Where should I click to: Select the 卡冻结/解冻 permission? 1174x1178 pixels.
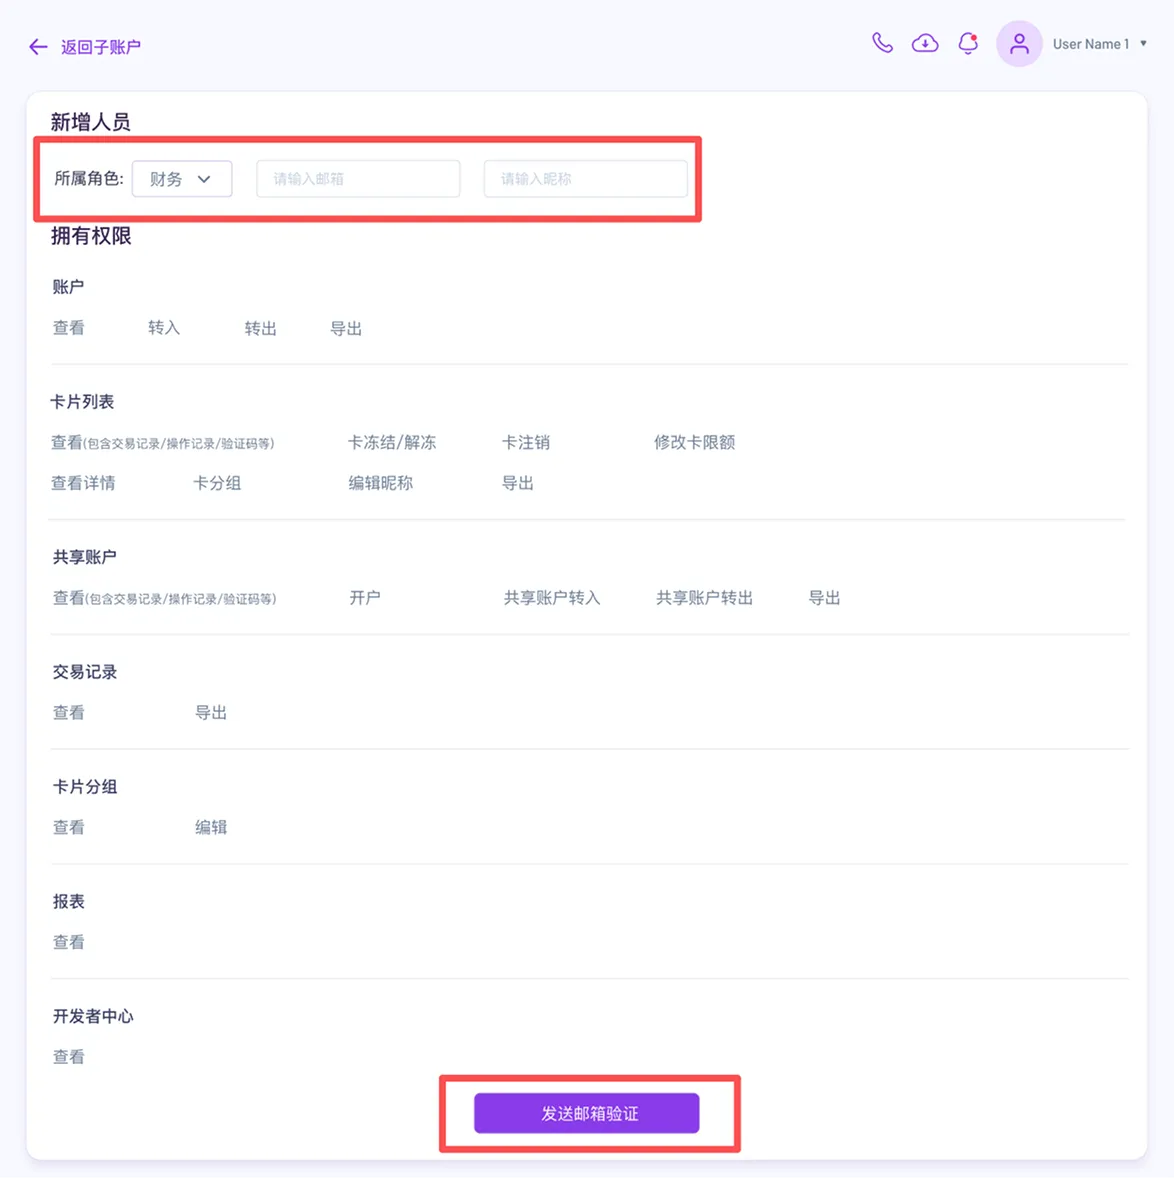[392, 443]
